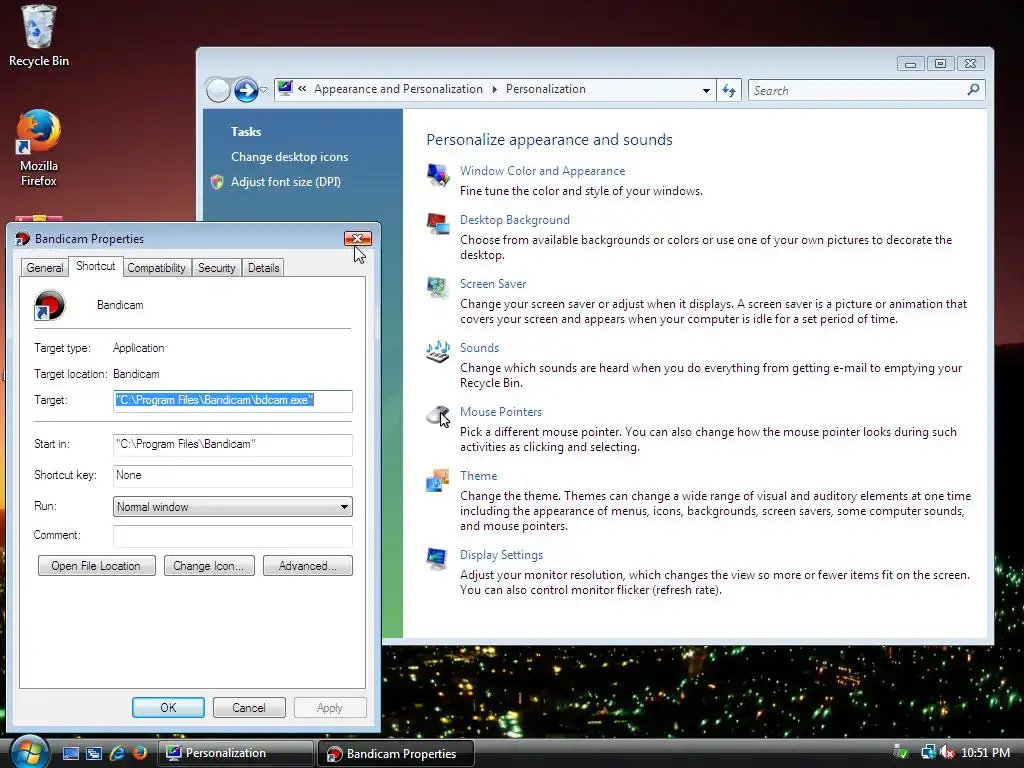Viewport: 1024px width, 768px height.
Task: Click the Comment field
Action: click(x=232, y=536)
